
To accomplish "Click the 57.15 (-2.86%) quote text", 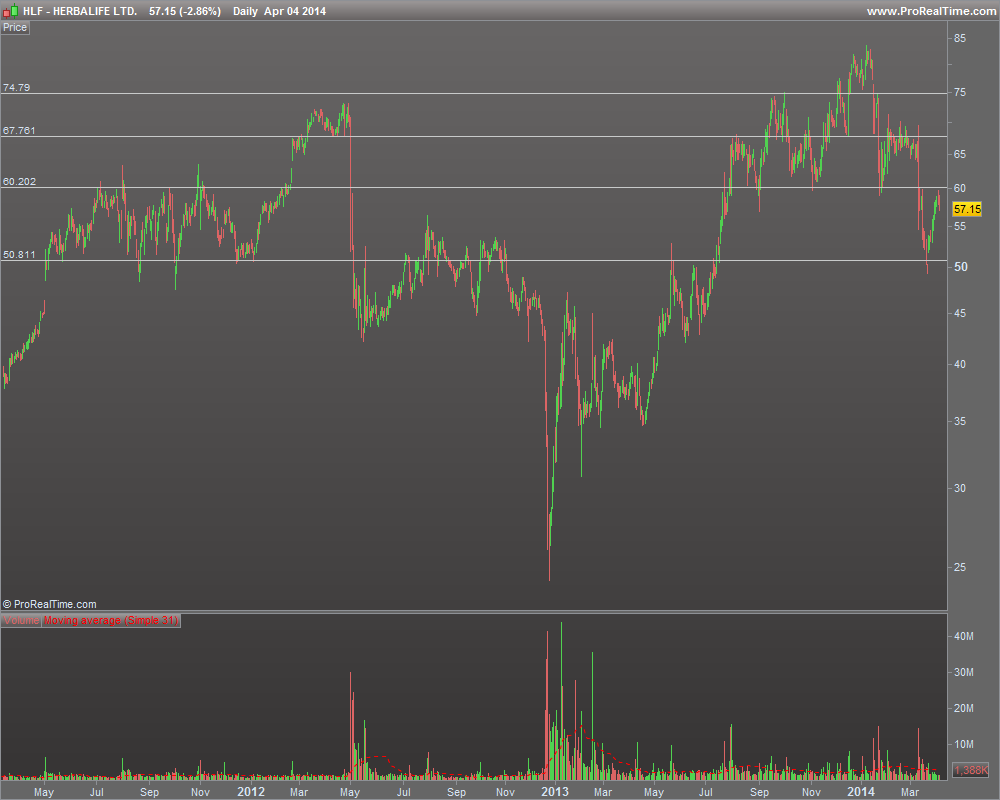I will (185, 11).
